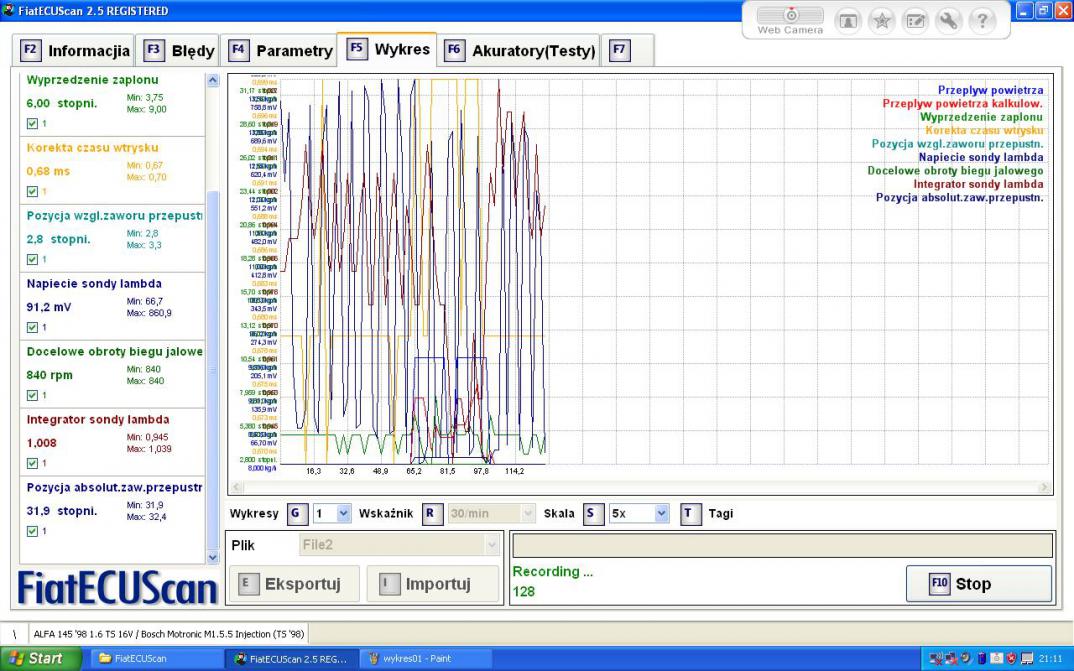
Task: Disable the Korekta czasu wtrysku checkbox
Action: click(x=32, y=191)
